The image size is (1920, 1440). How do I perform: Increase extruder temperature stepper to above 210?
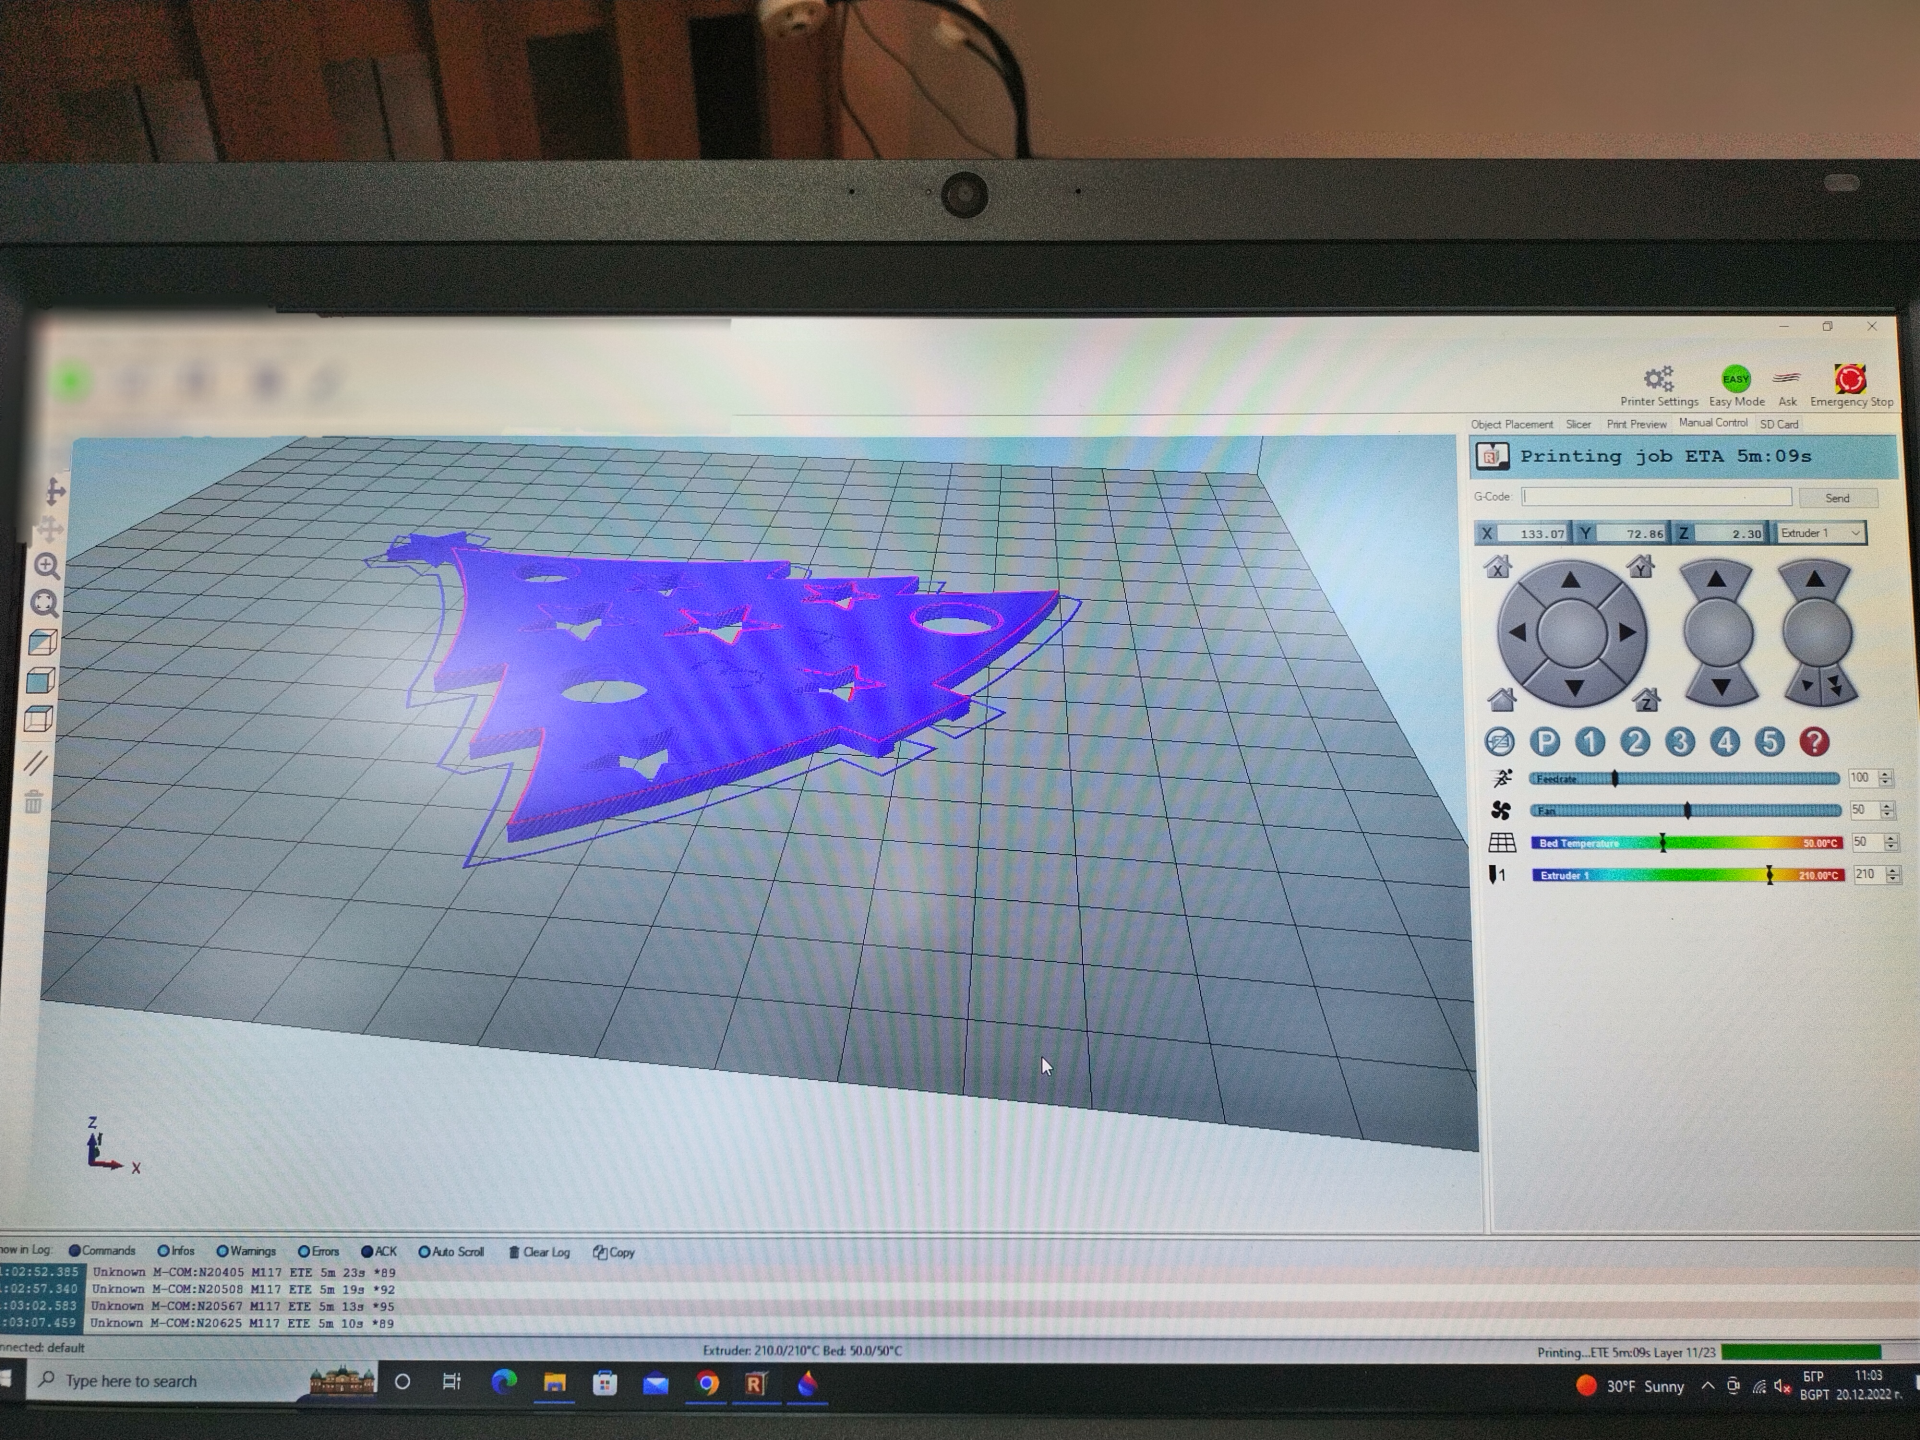1893,869
